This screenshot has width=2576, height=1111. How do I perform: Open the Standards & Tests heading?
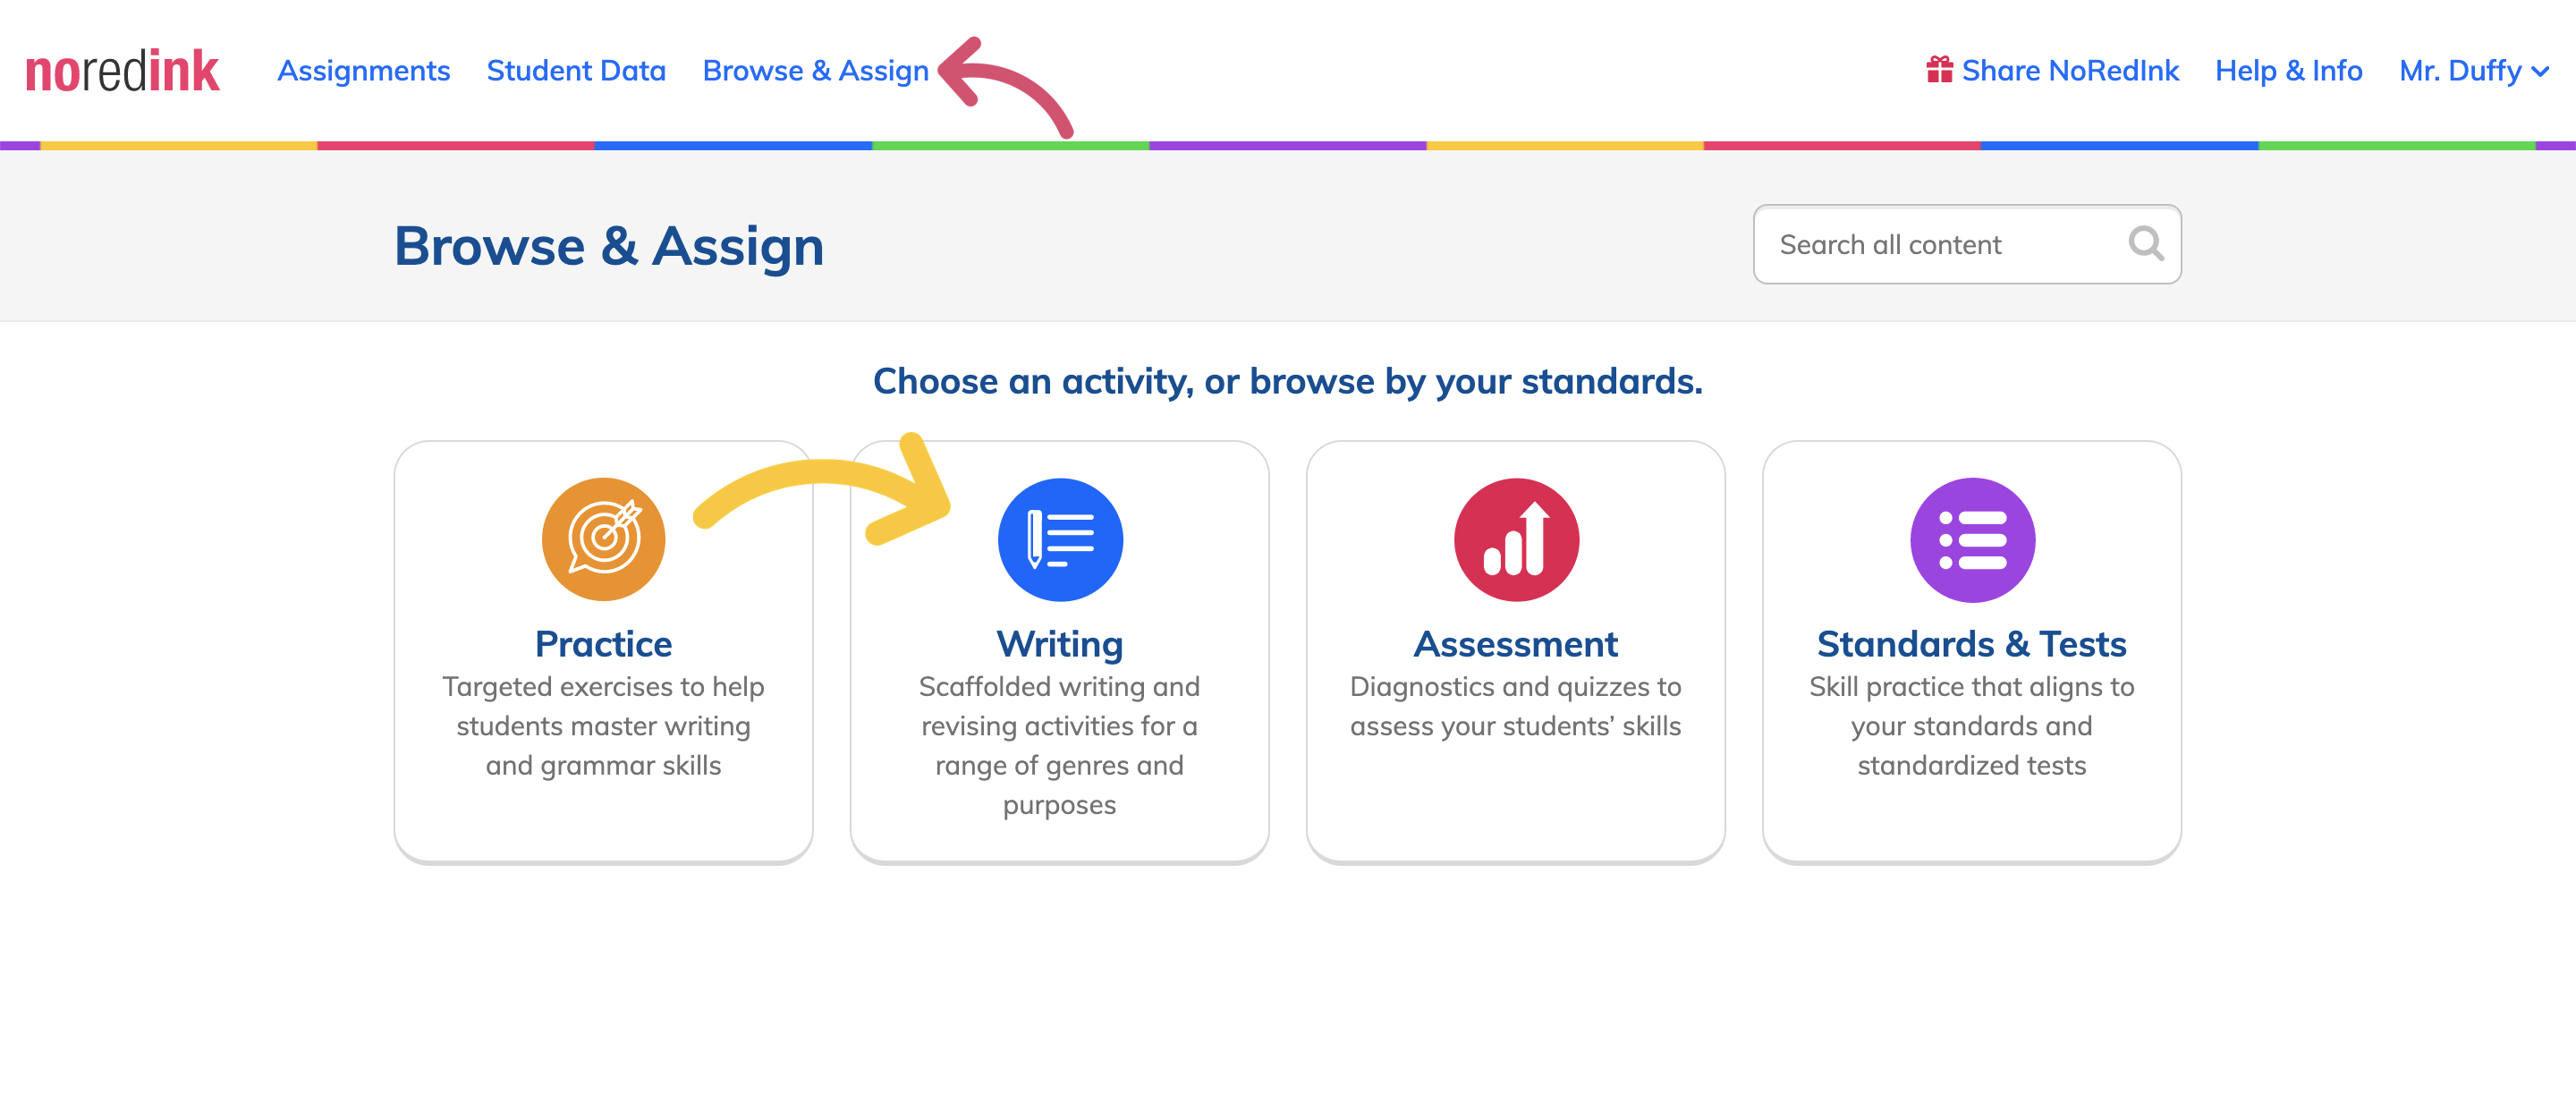(1971, 644)
